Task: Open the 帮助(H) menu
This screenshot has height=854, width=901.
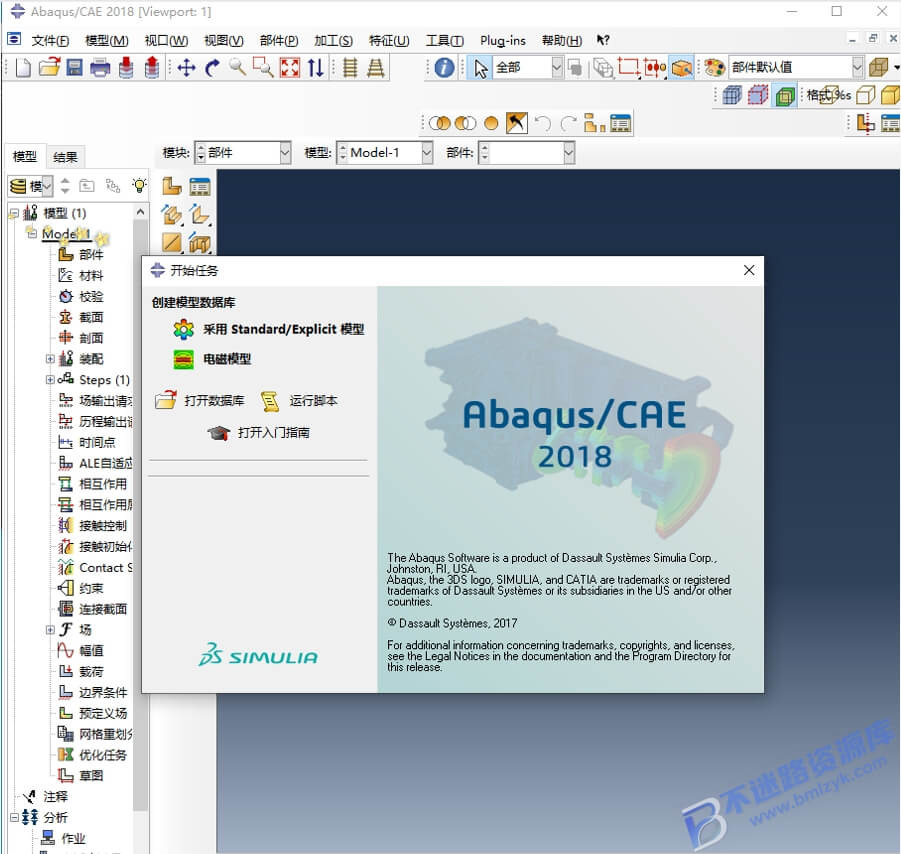Action: click(562, 40)
